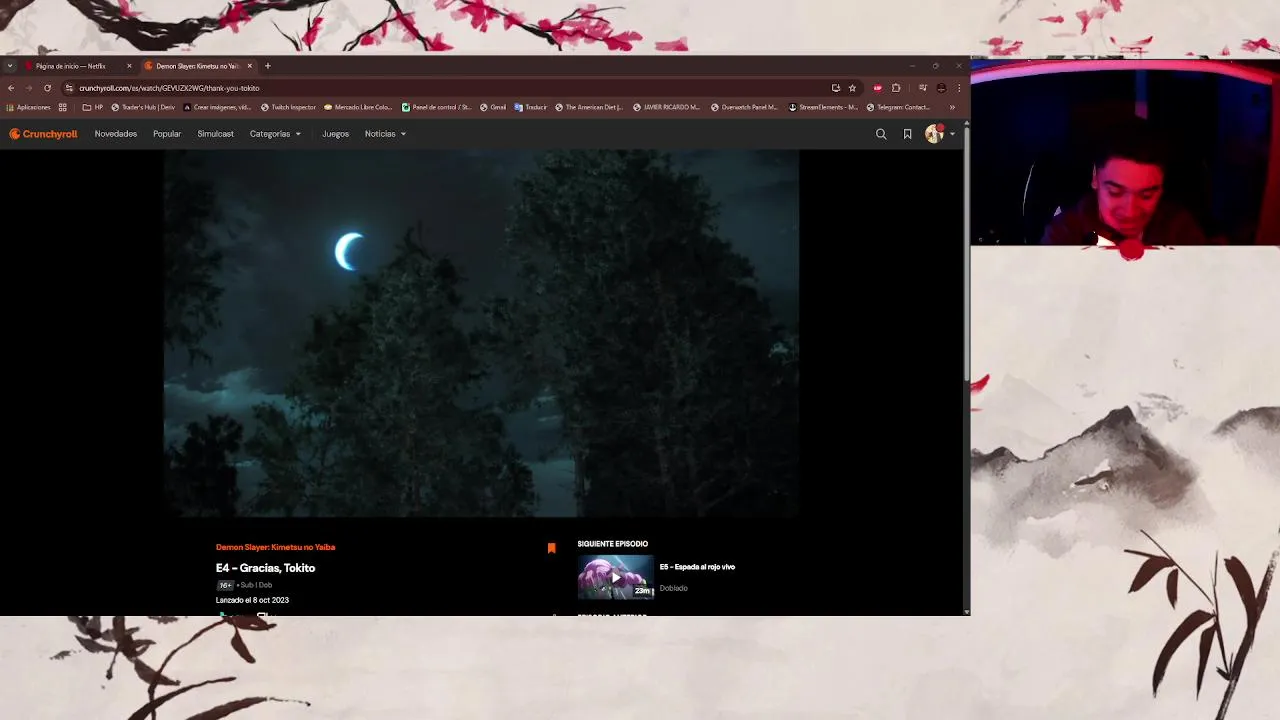Open the Aplicaciones bookmark

click(x=29, y=107)
